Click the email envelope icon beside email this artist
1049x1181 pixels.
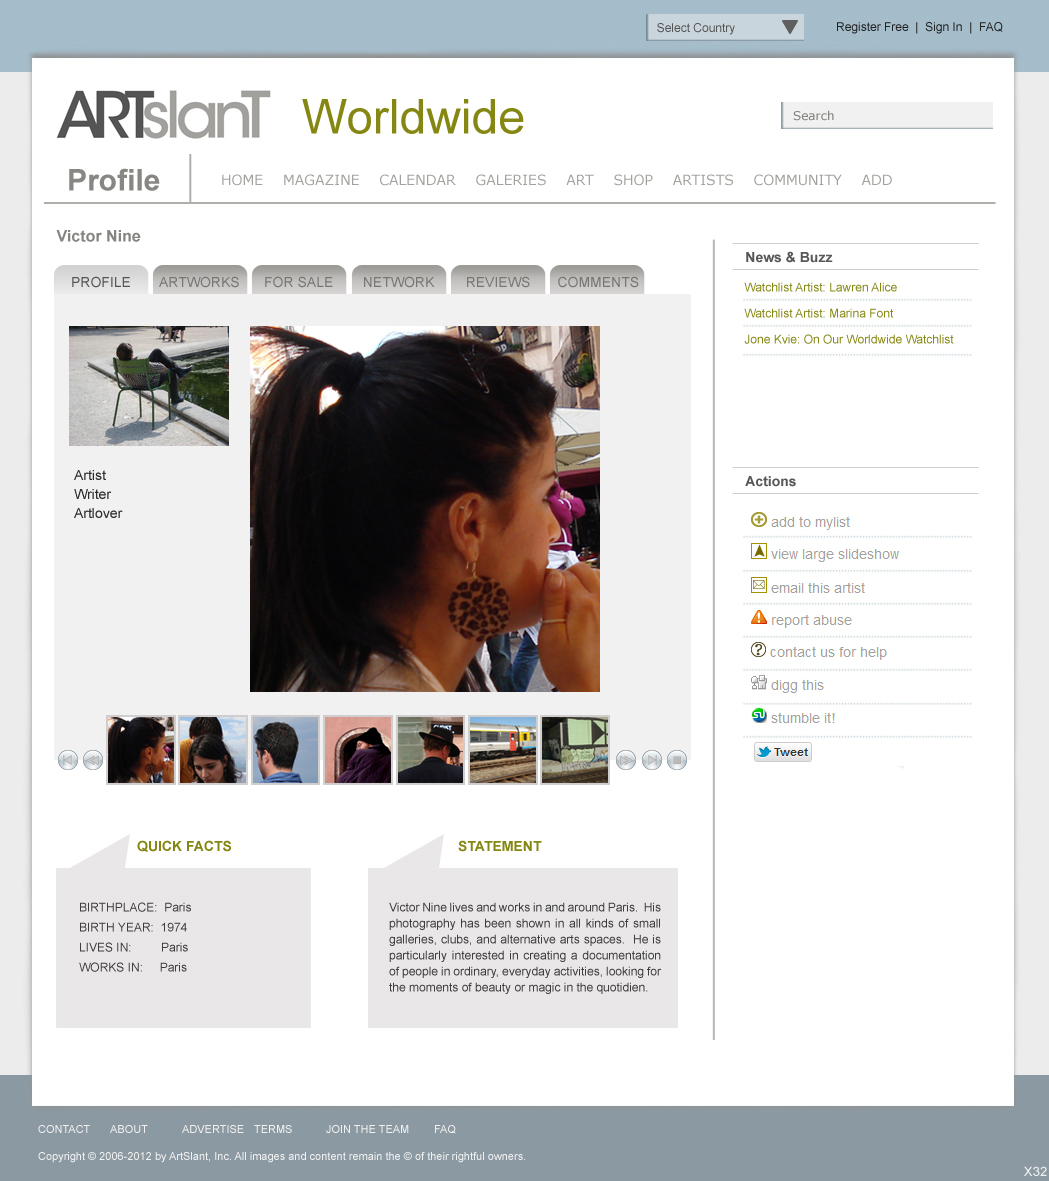[x=759, y=585]
